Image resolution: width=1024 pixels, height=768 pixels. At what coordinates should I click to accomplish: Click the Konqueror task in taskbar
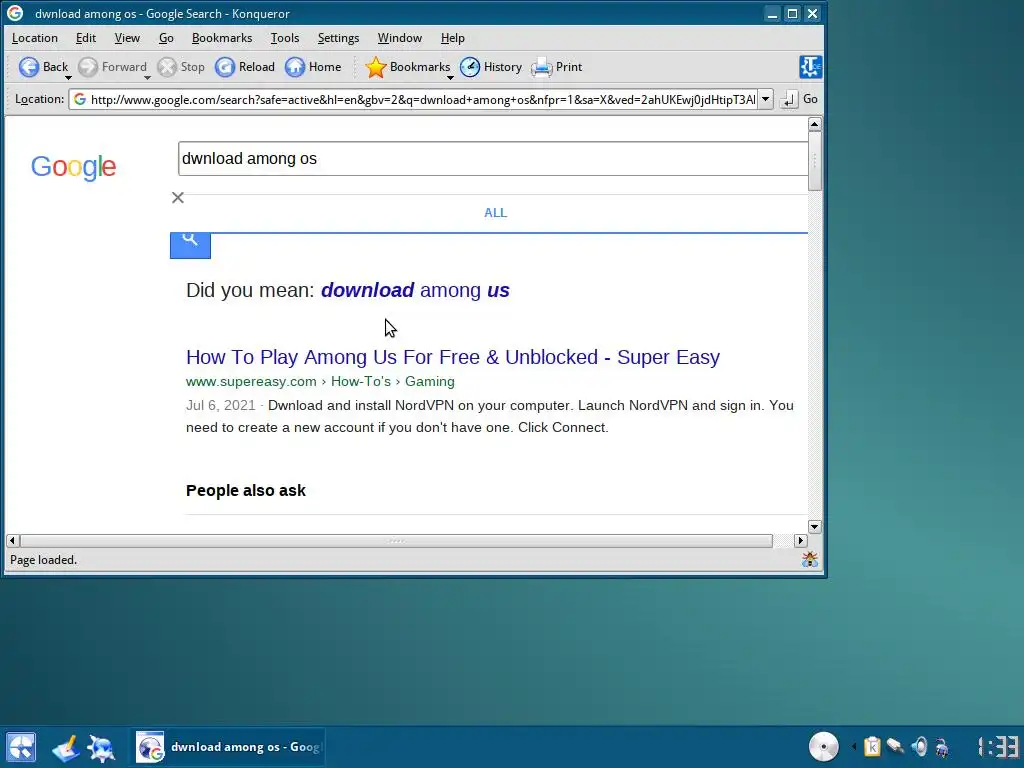coord(229,747)
